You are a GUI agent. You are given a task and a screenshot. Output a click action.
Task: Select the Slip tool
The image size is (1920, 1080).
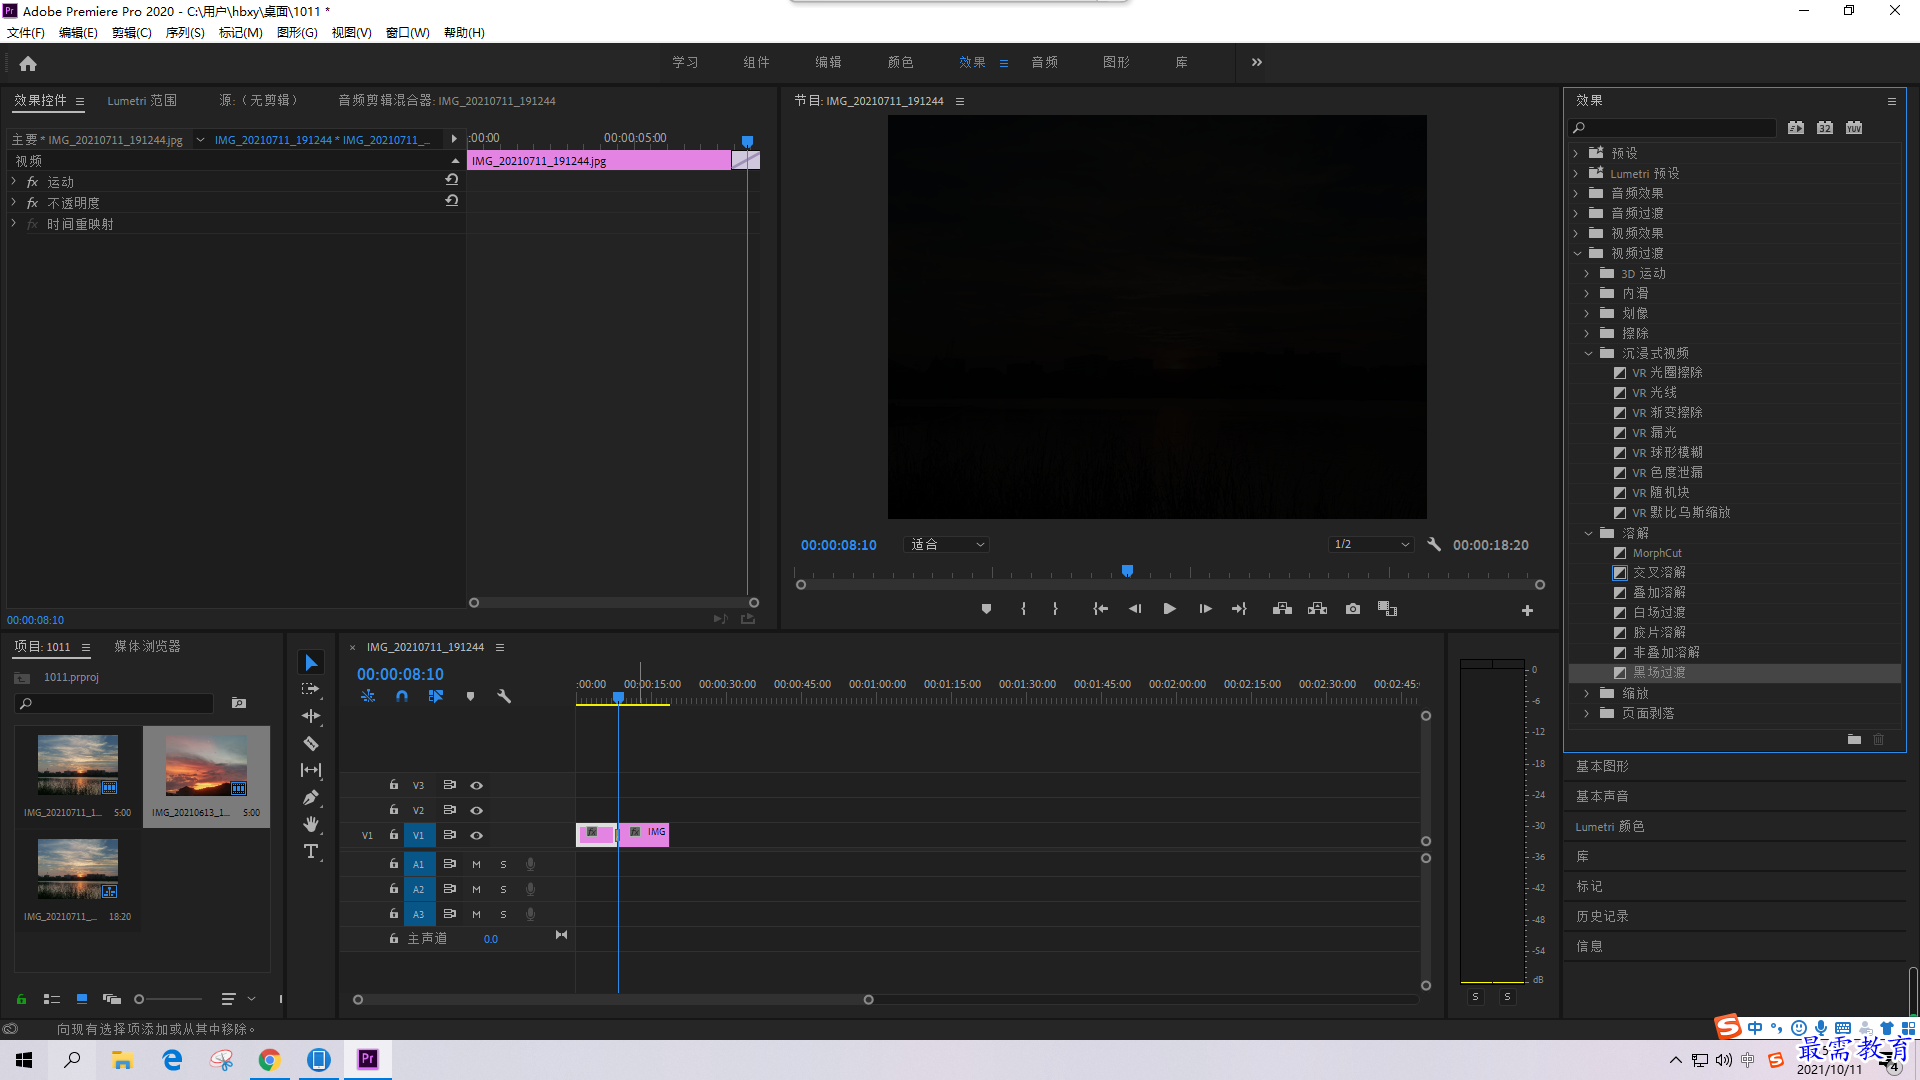(311, 770)
